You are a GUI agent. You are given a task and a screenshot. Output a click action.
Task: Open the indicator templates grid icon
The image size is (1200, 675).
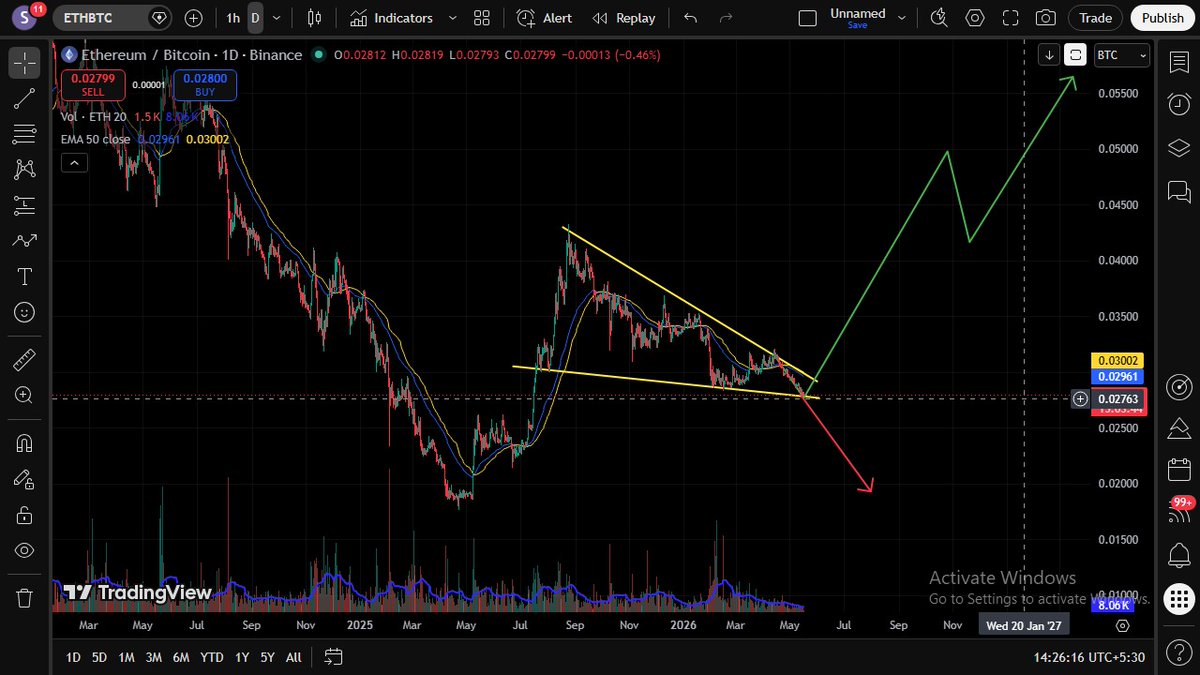pos(482,18)
